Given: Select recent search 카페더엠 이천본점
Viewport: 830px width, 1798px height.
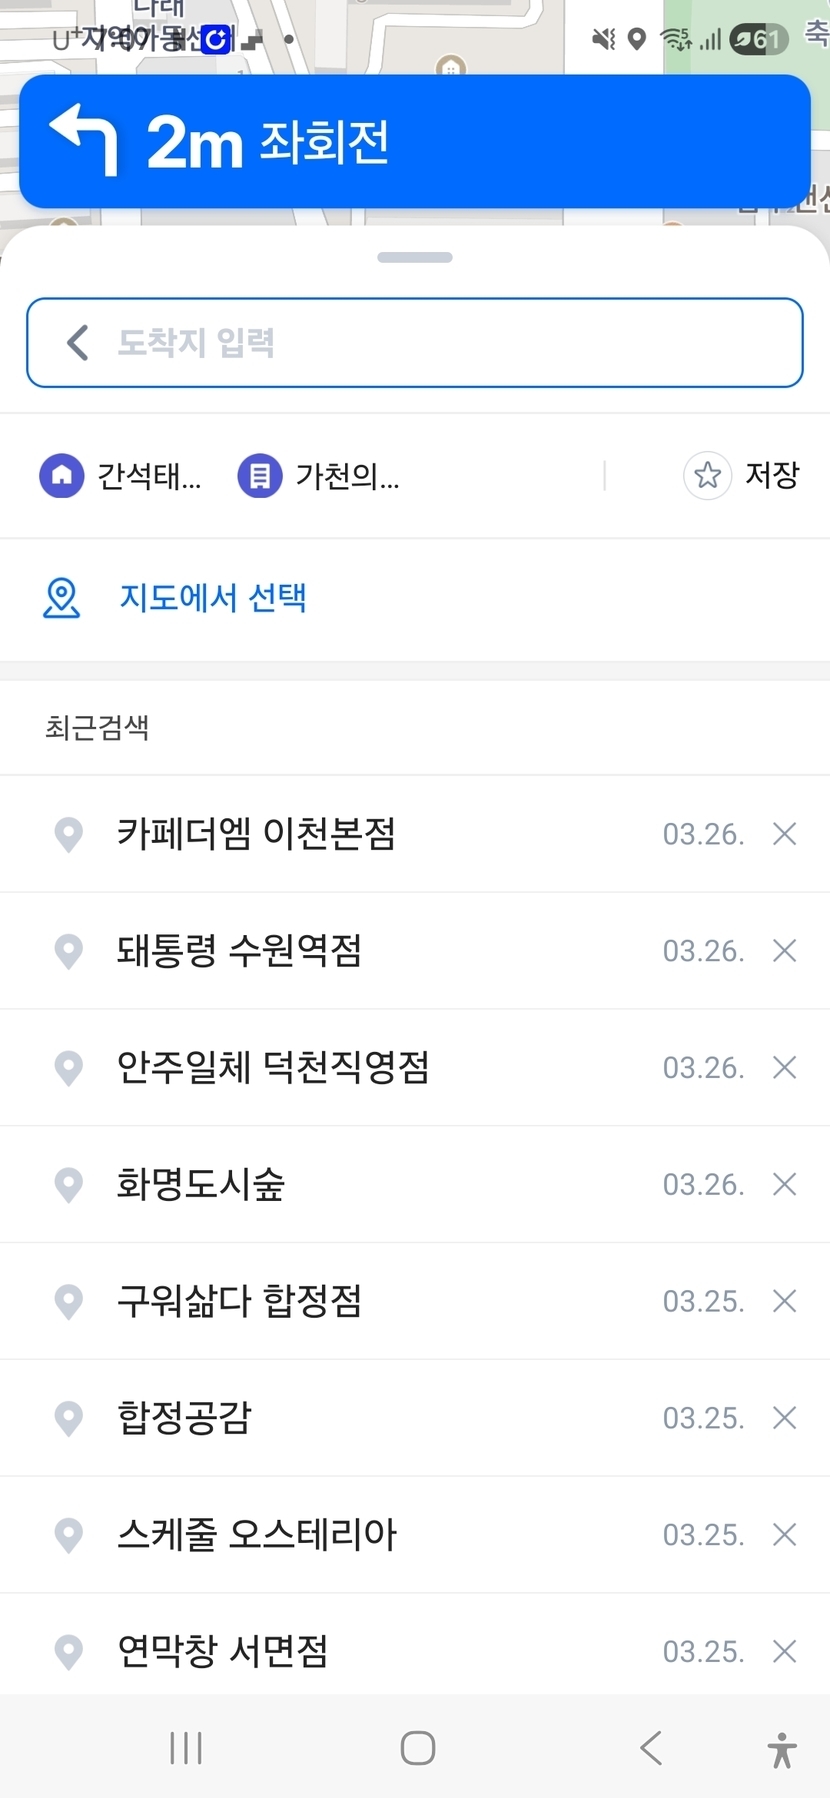Looking at the screenshot, I should pyautogui.click(x=256, y=833).
